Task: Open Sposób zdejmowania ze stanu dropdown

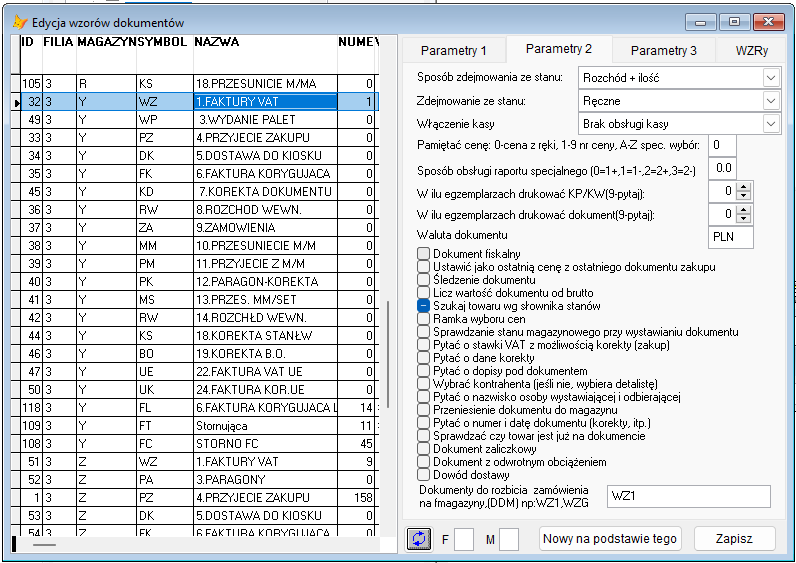Action: tap(771, 78)
